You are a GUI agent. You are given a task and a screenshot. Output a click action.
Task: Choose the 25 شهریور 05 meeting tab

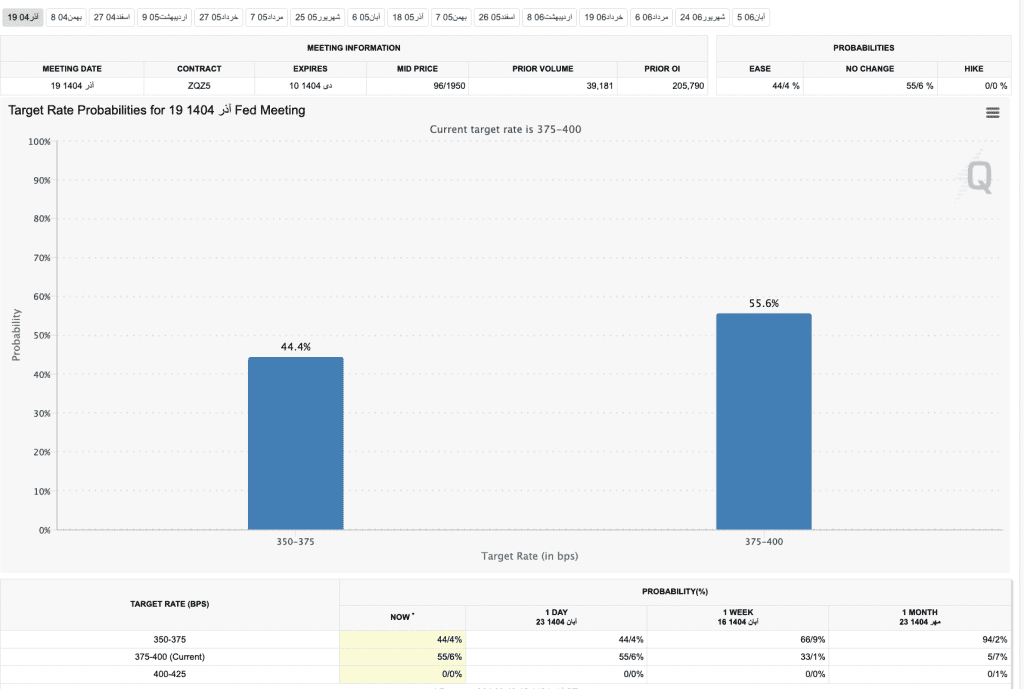click(317, 17)
